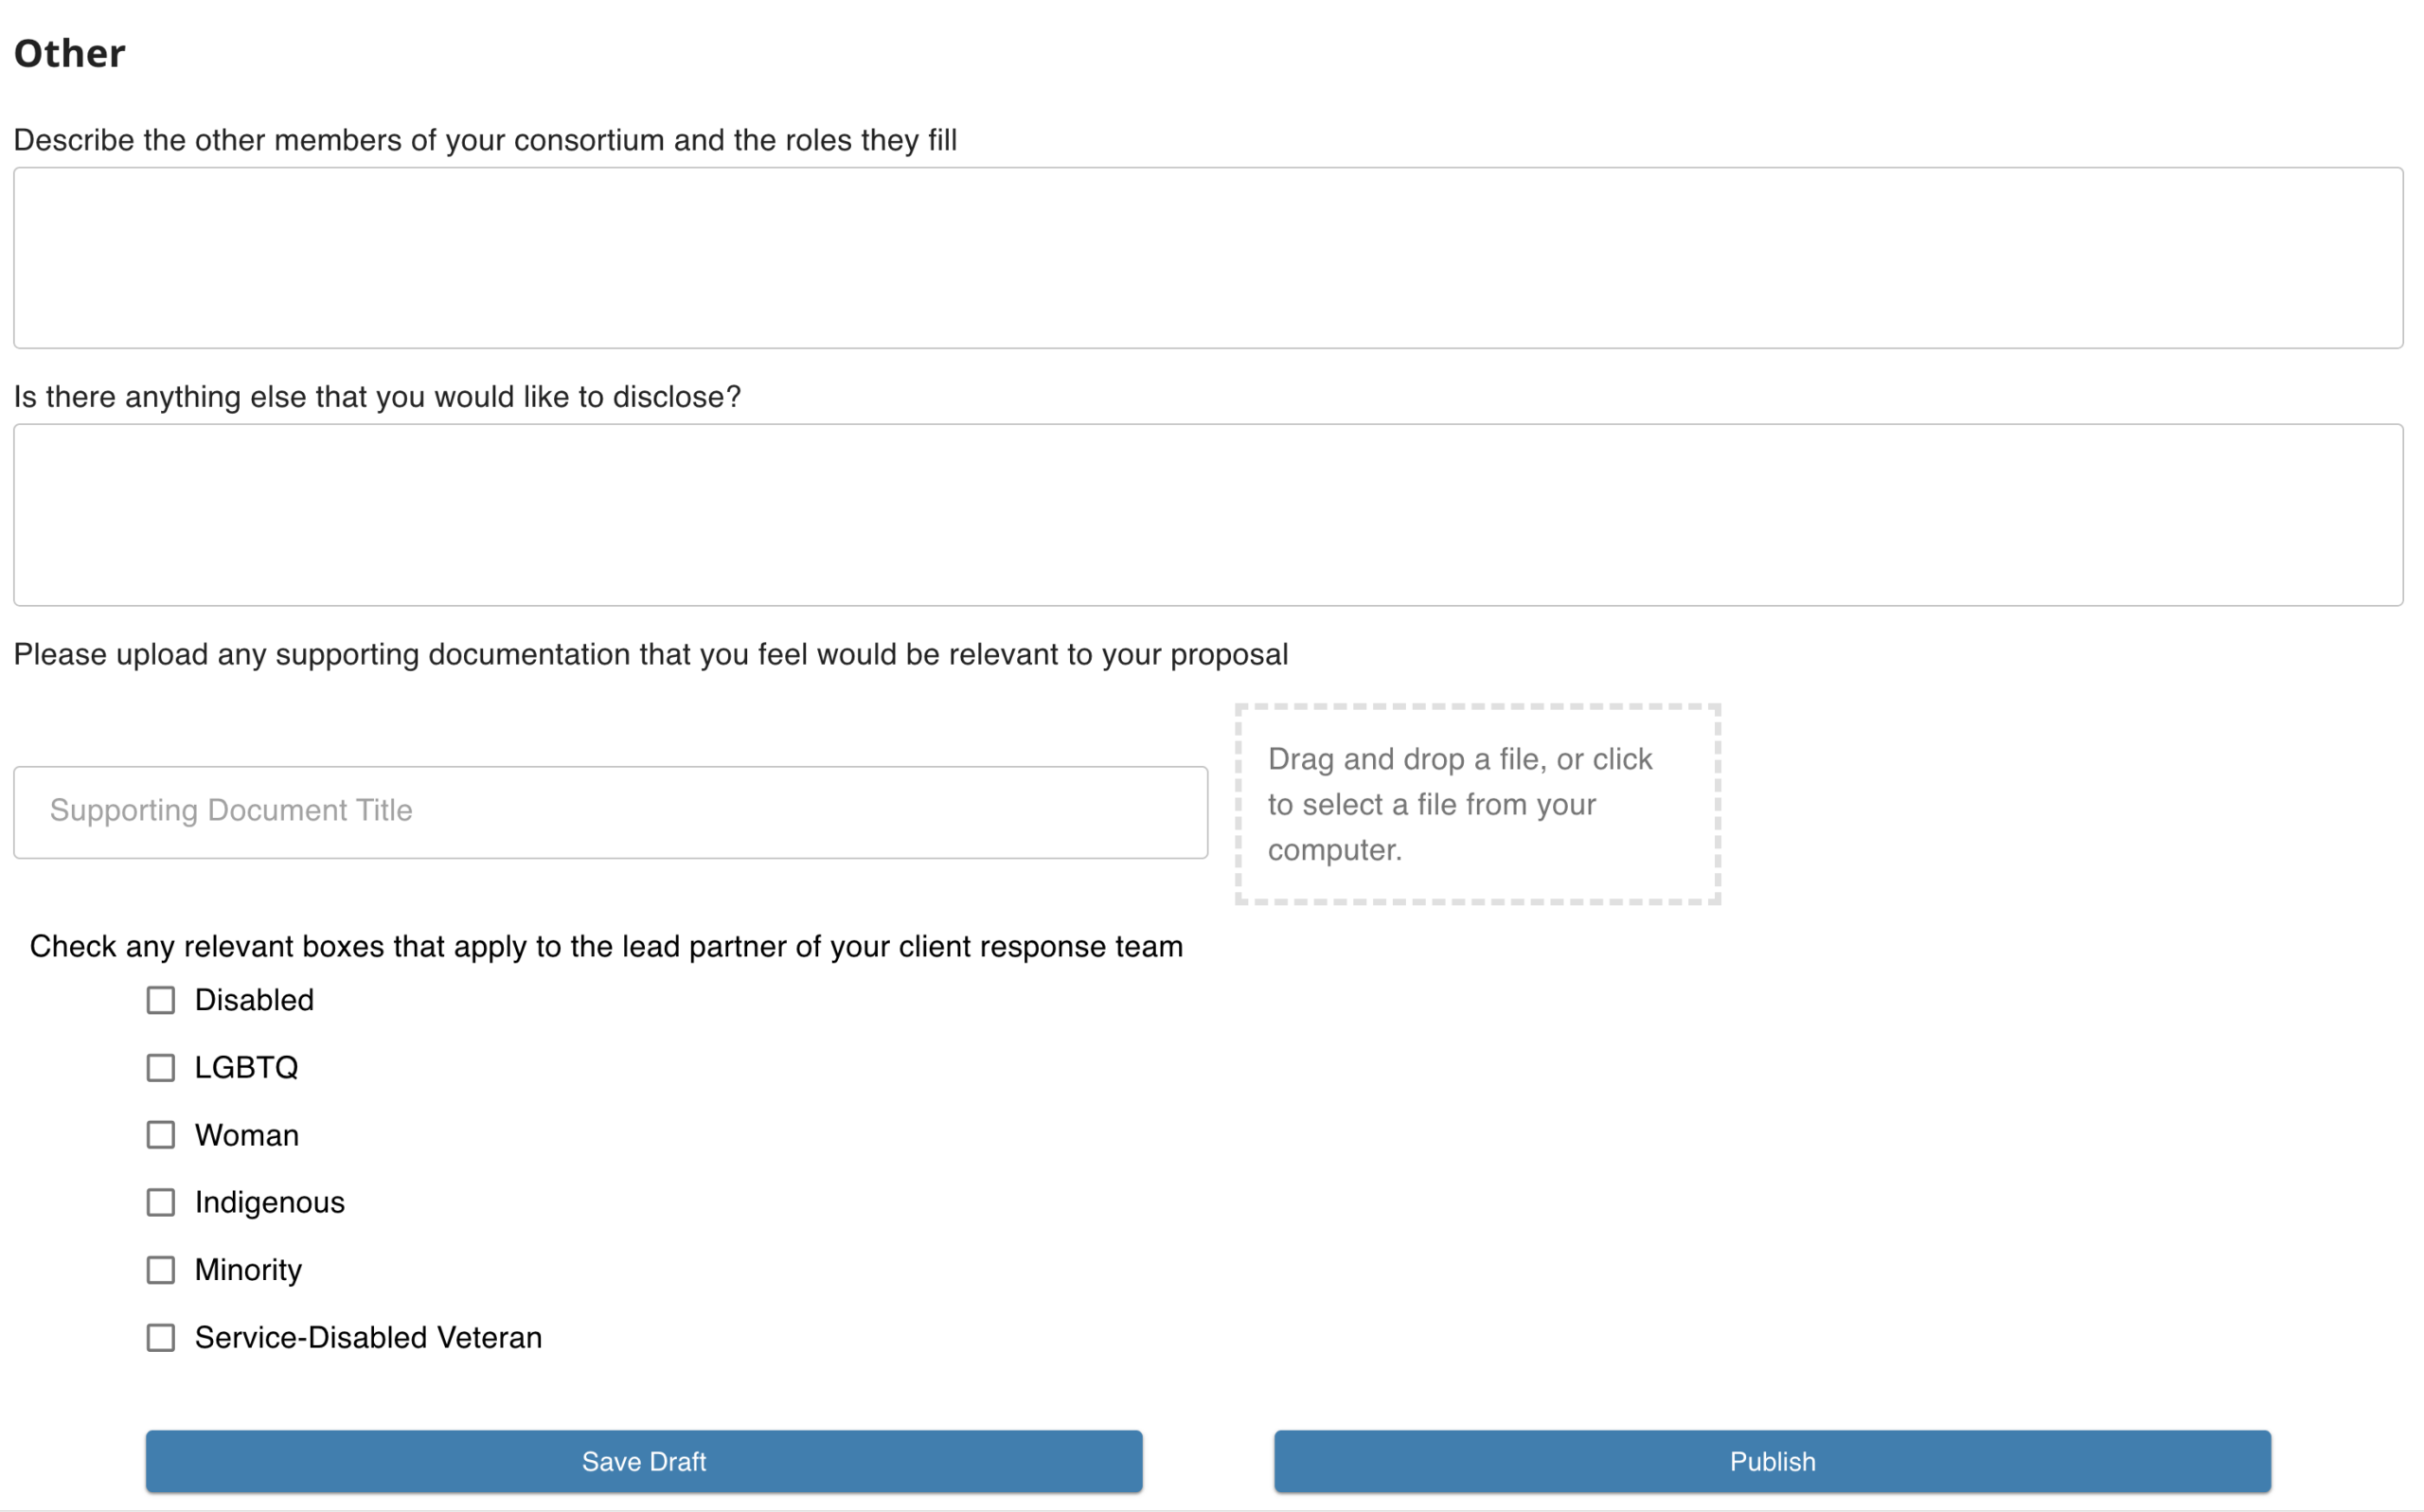Click the "Describe the other members" question label
The width and height of the screenshot is (2424, 1512).
click(x=485, y=140)
